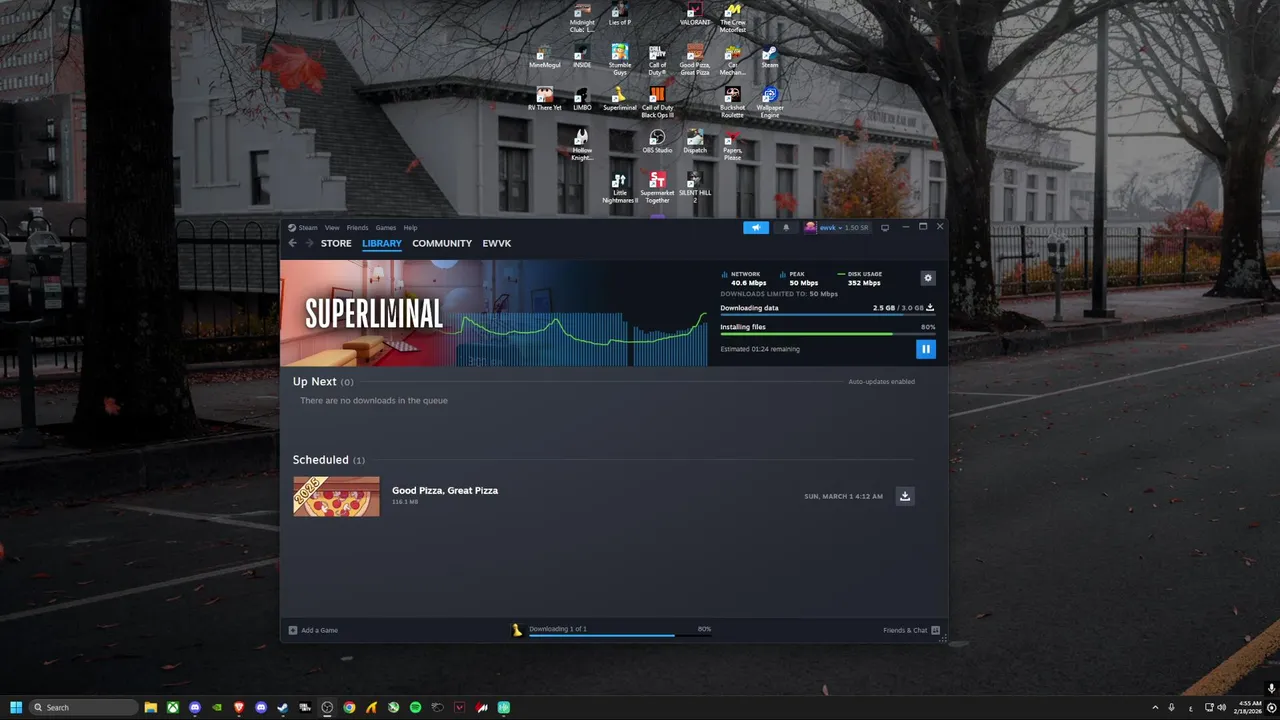The width and height of the screenshot is (1280, 720).
Task: Click the SUN, MARCH 1 4:12 AM schedule text
Action: click(843, 496)
